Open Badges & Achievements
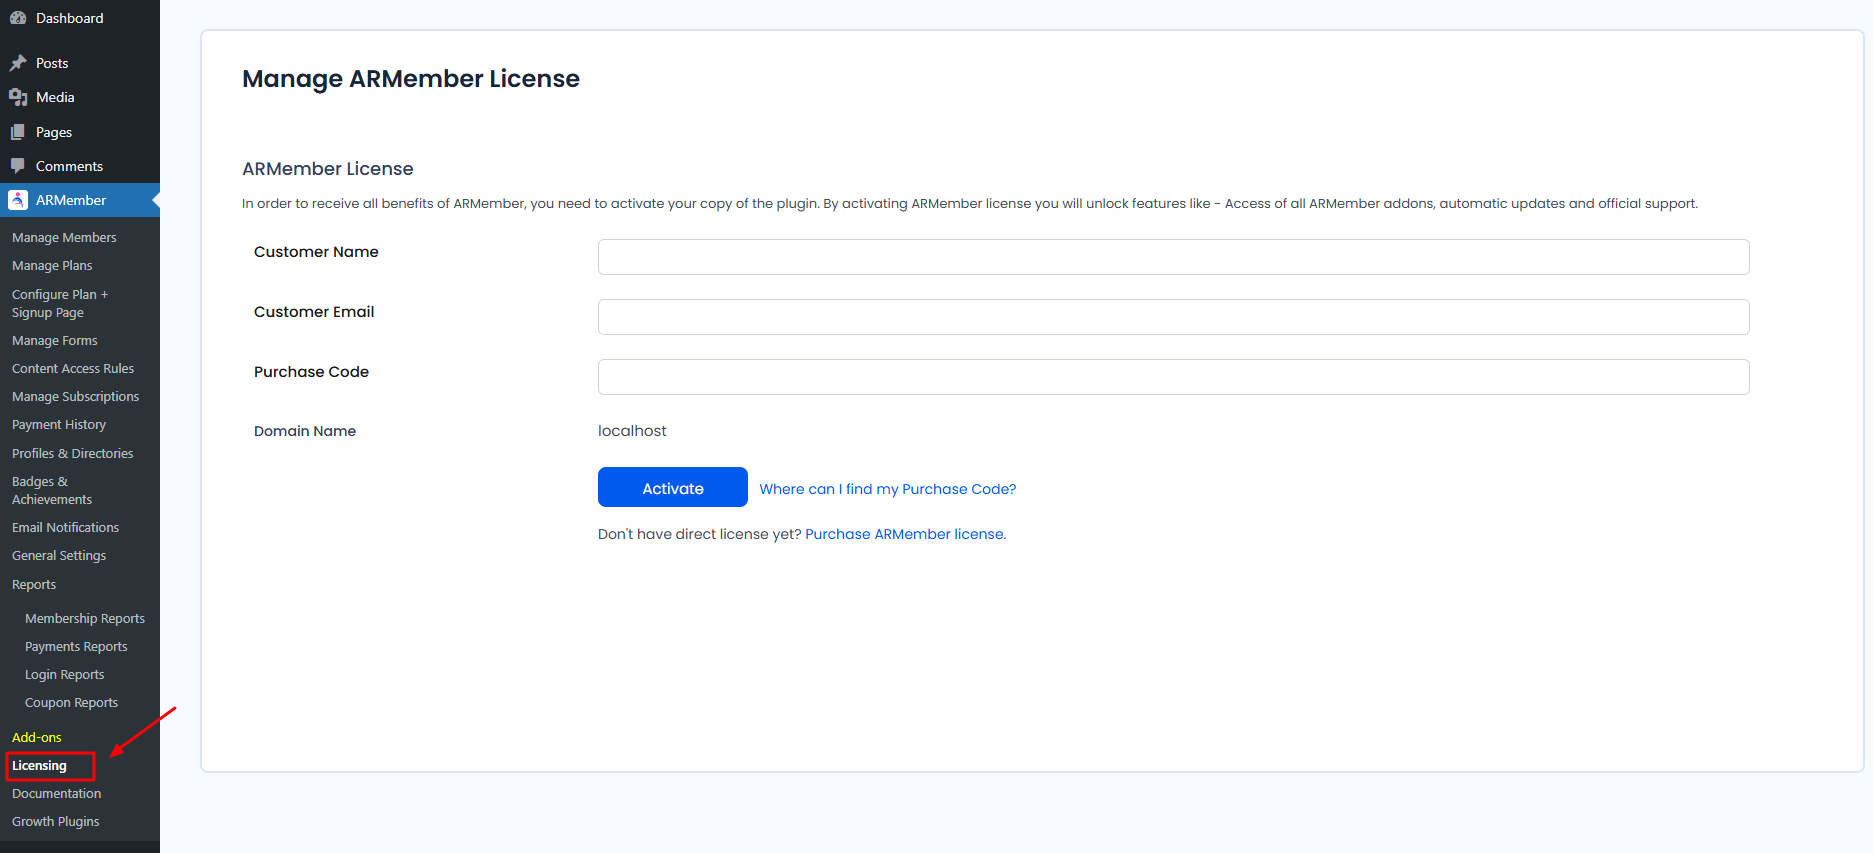 pos(52,491)
